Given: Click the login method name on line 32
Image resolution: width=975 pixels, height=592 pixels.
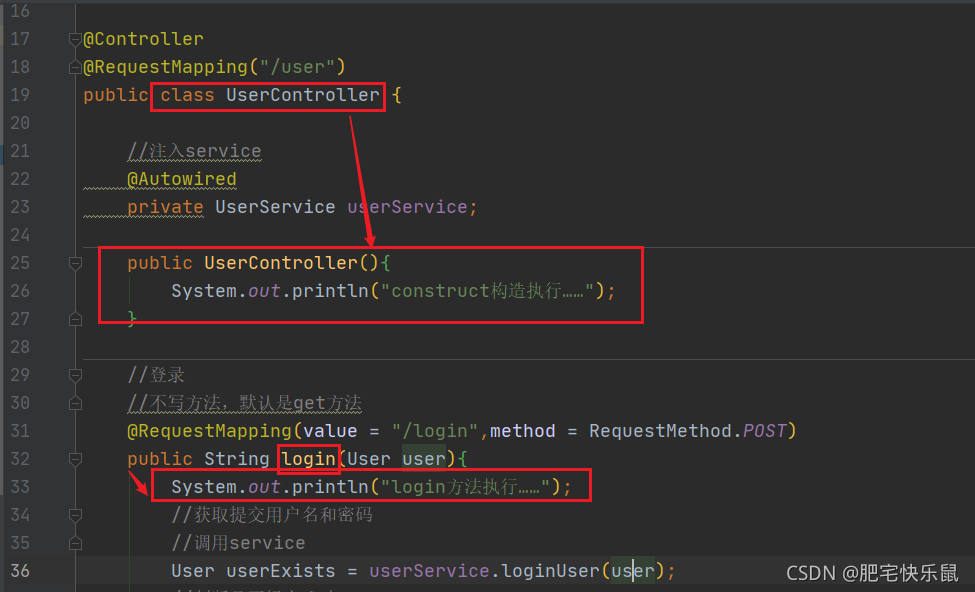Looking at the screenshot, I should [x=308, y=459].
